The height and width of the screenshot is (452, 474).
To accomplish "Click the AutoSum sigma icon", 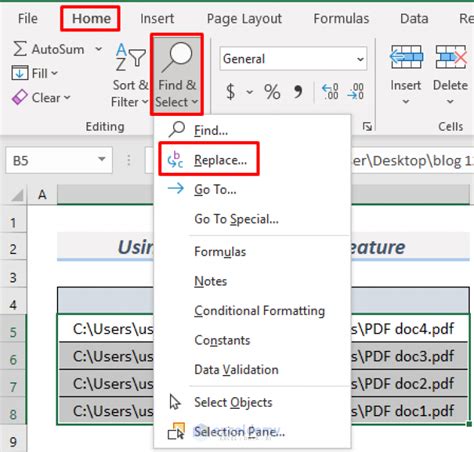I will pos(20,49).
